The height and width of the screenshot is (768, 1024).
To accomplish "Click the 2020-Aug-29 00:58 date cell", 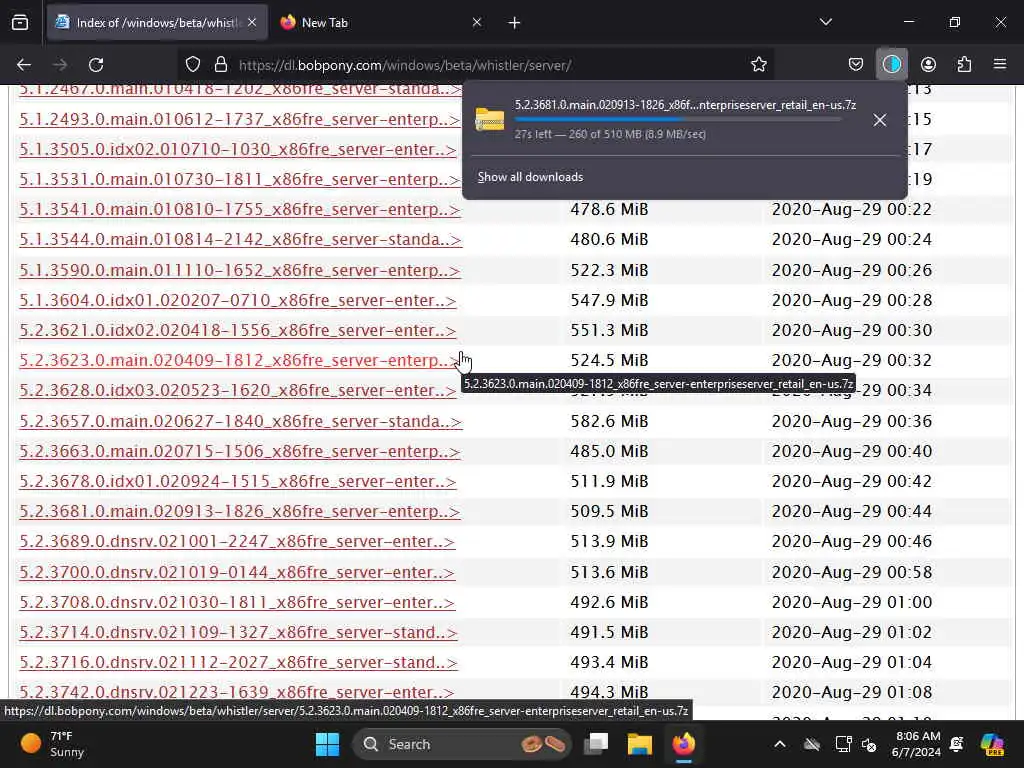I will [x=852, y=572].
